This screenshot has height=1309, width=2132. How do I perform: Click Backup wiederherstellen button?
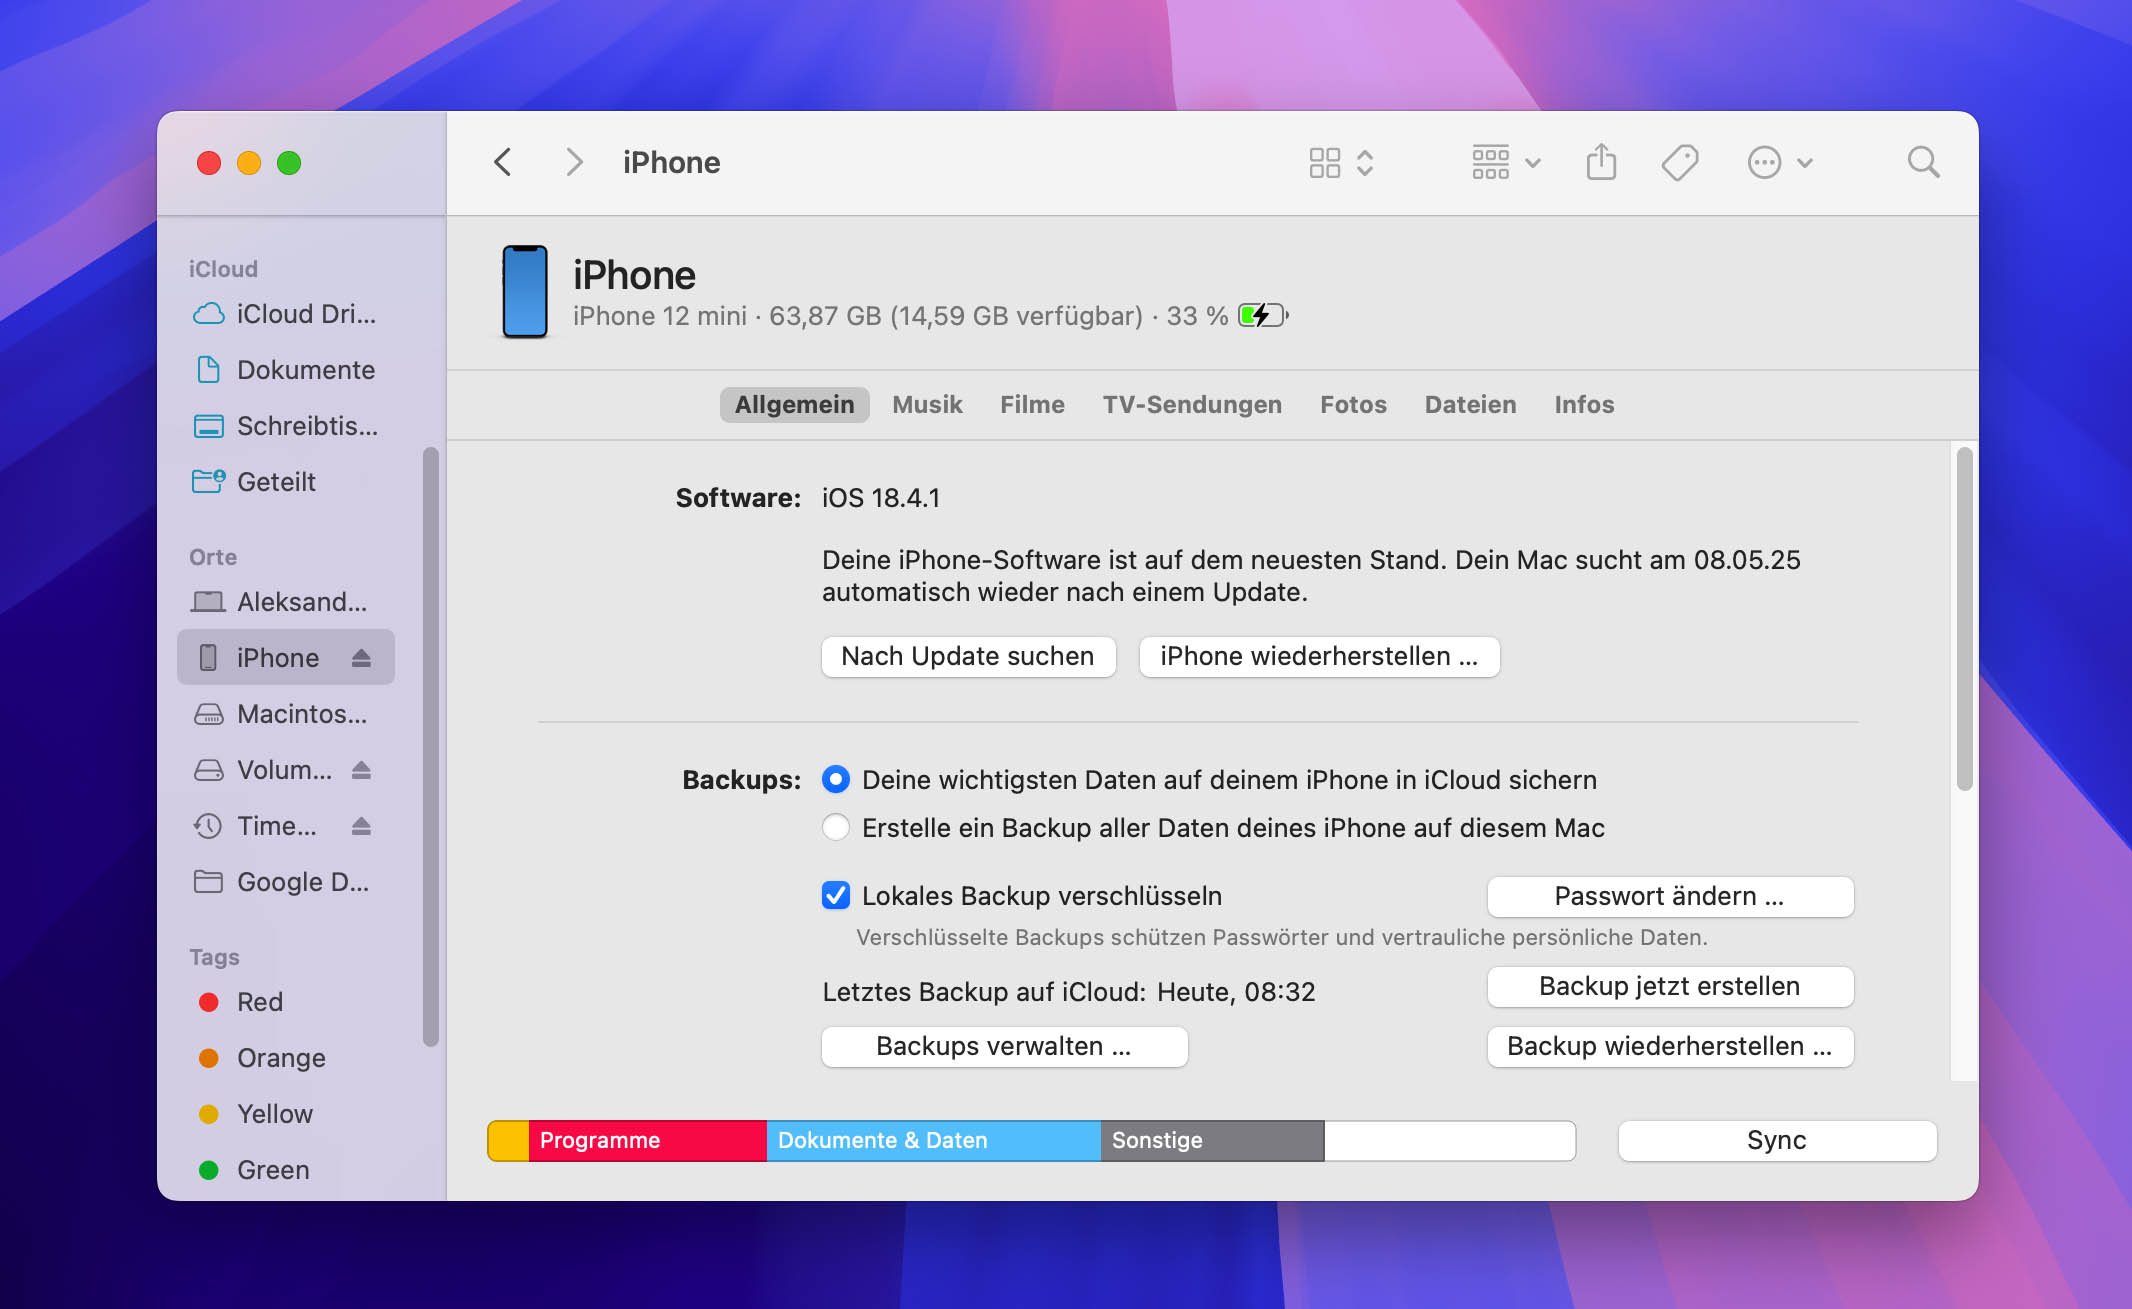click(x=1670, y=1046)
